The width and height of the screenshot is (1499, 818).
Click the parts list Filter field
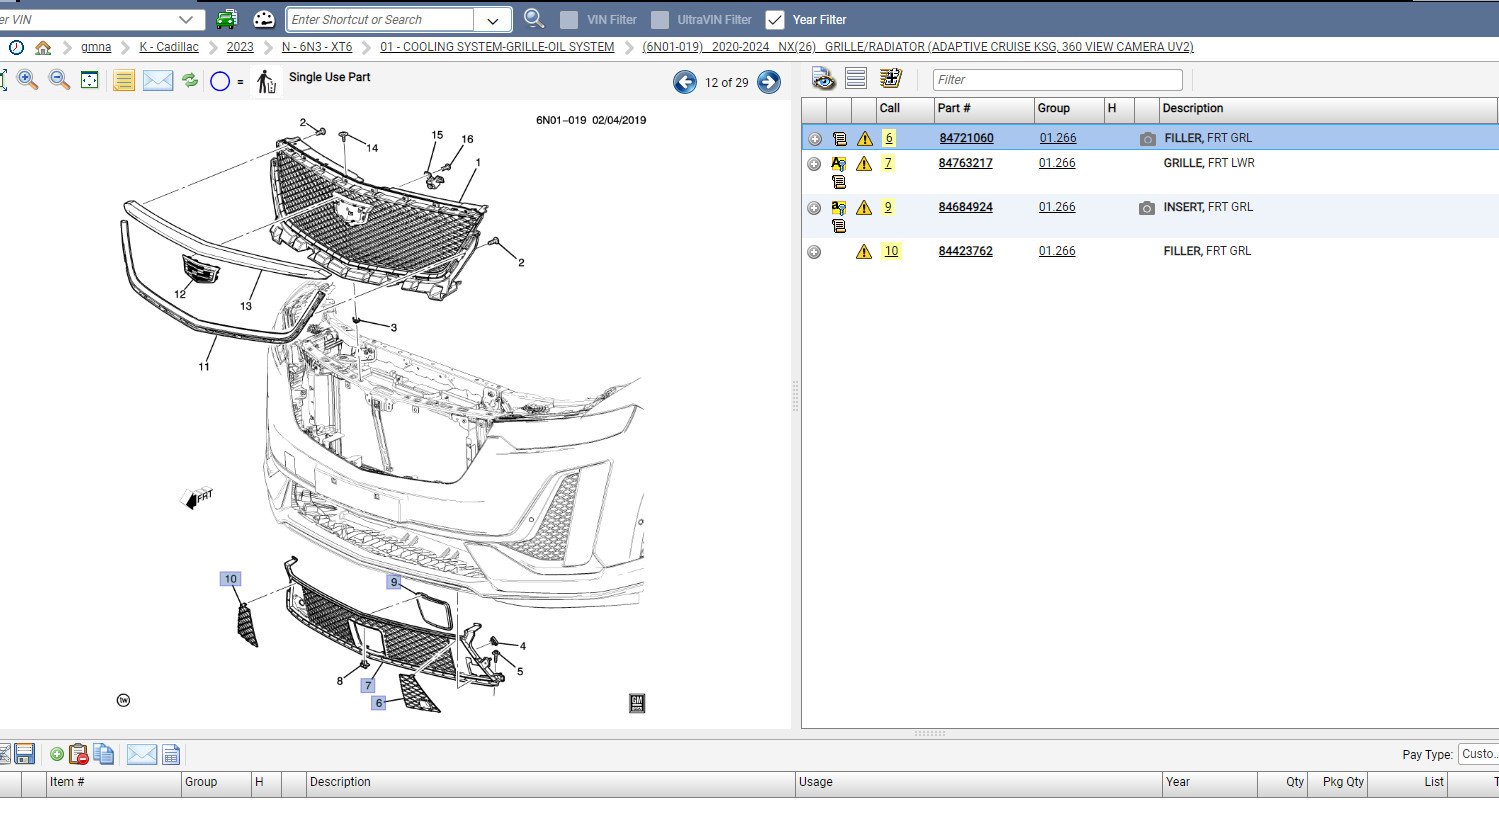(x=1058, y=80)
